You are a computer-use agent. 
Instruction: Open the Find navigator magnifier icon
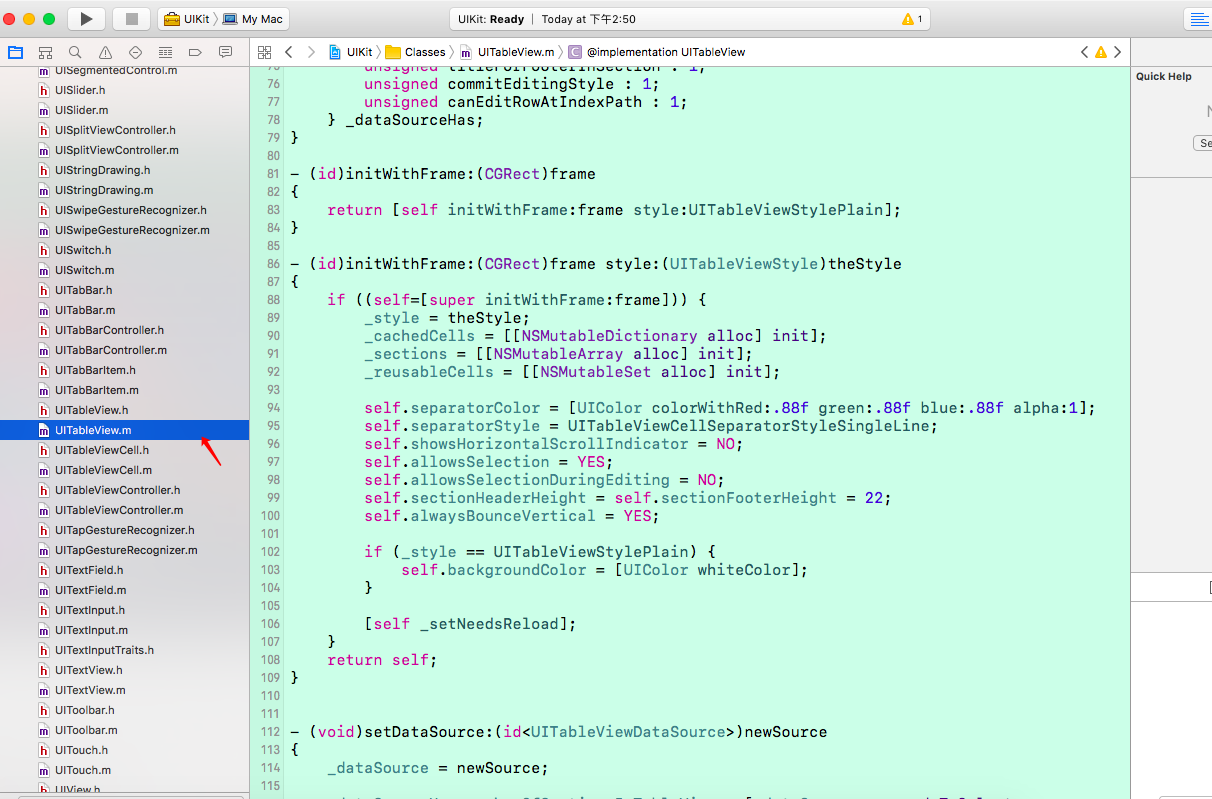click(75, 52)
